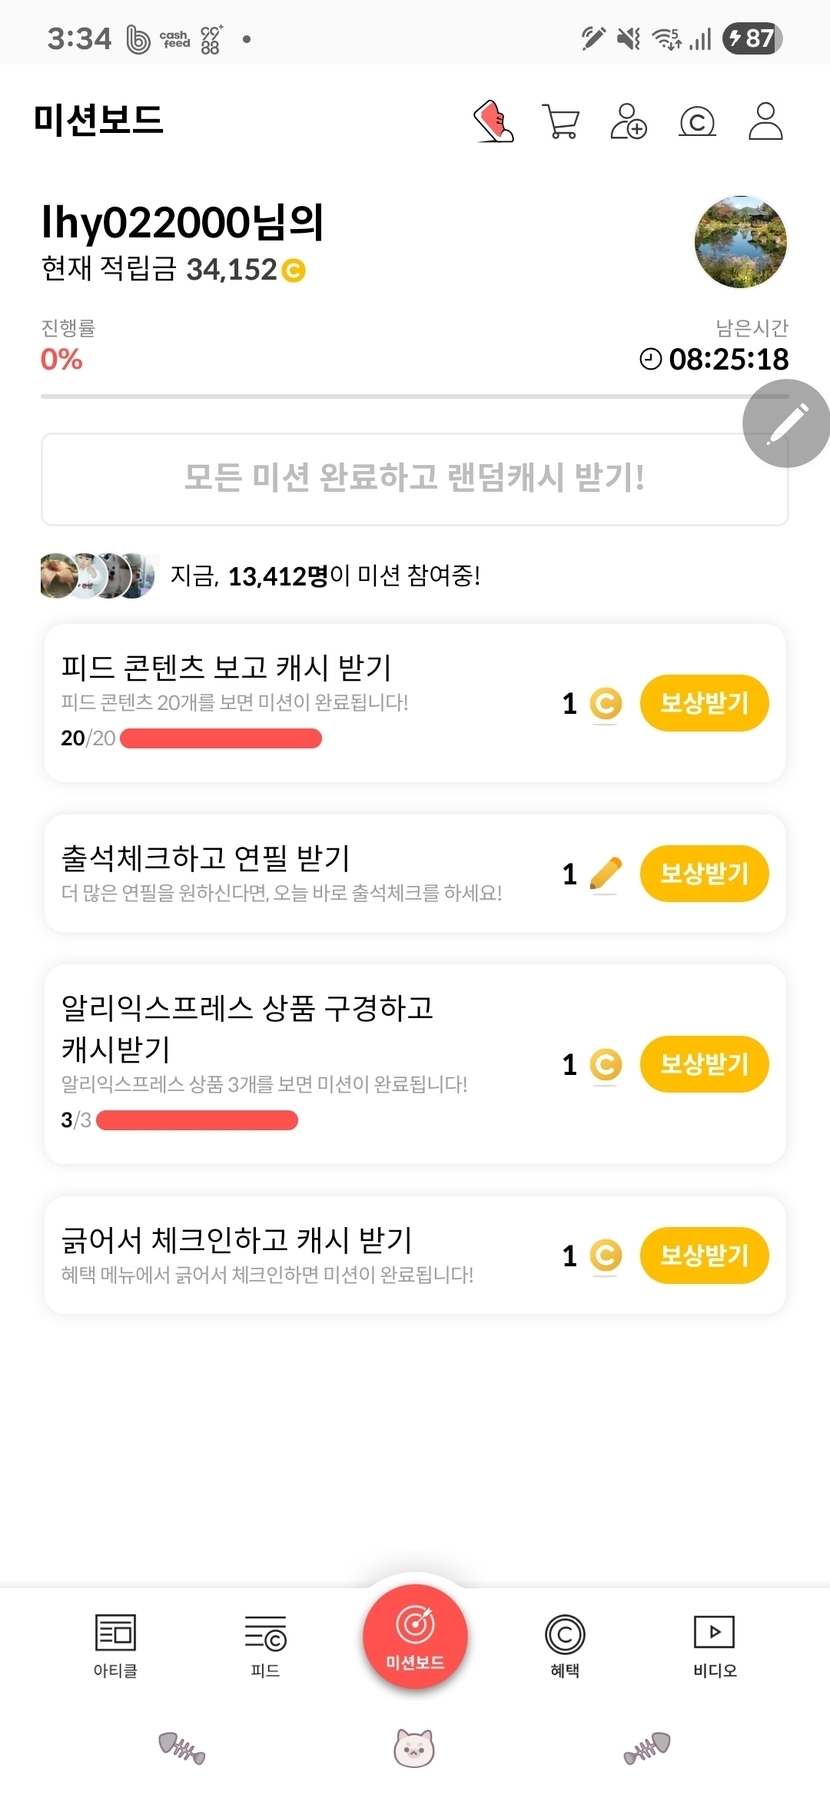Claim reward for 긁어서 체크인 mission
This screenshot has height=1798, width=830.
tap(704, 1255)
